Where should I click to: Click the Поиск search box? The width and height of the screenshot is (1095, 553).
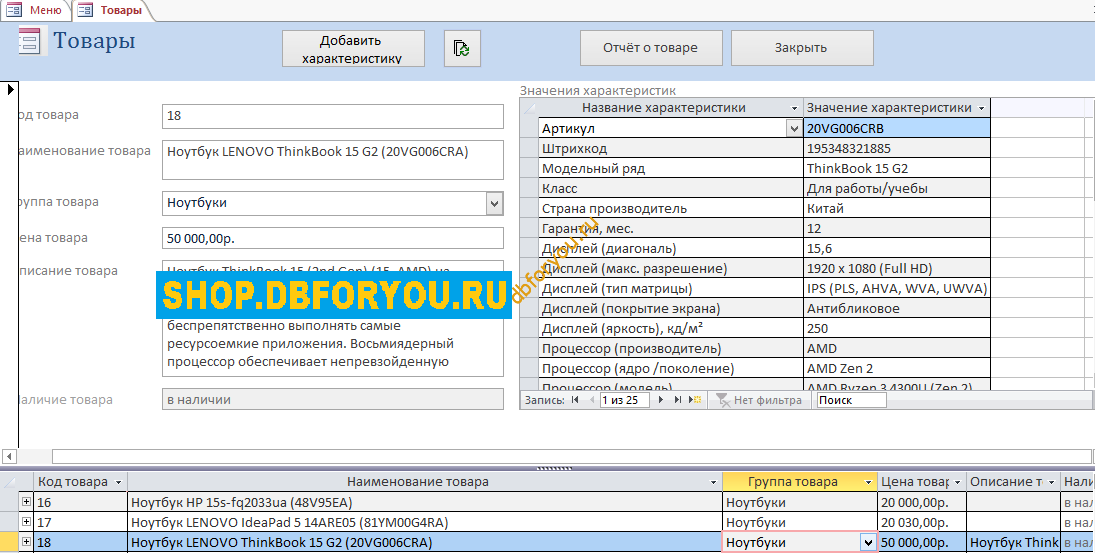point(851,400)
